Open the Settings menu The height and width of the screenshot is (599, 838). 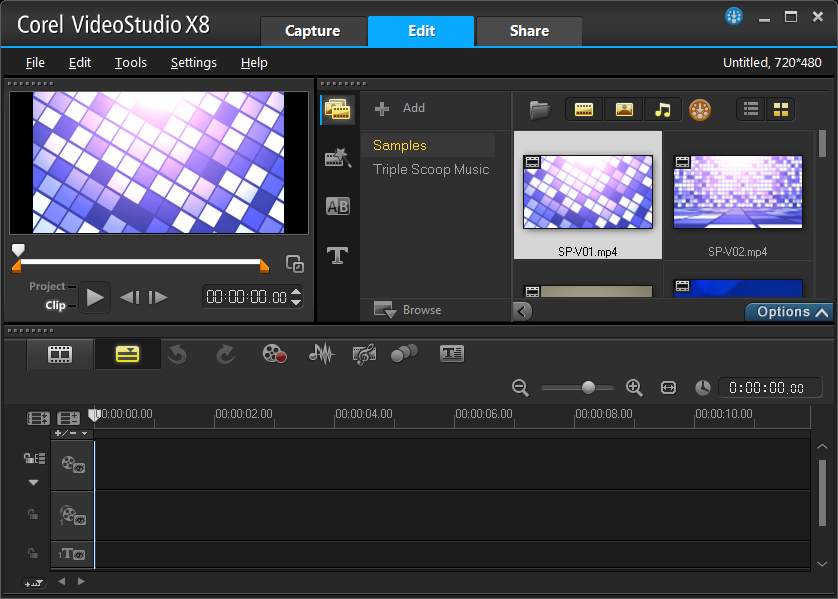[193, 63]
